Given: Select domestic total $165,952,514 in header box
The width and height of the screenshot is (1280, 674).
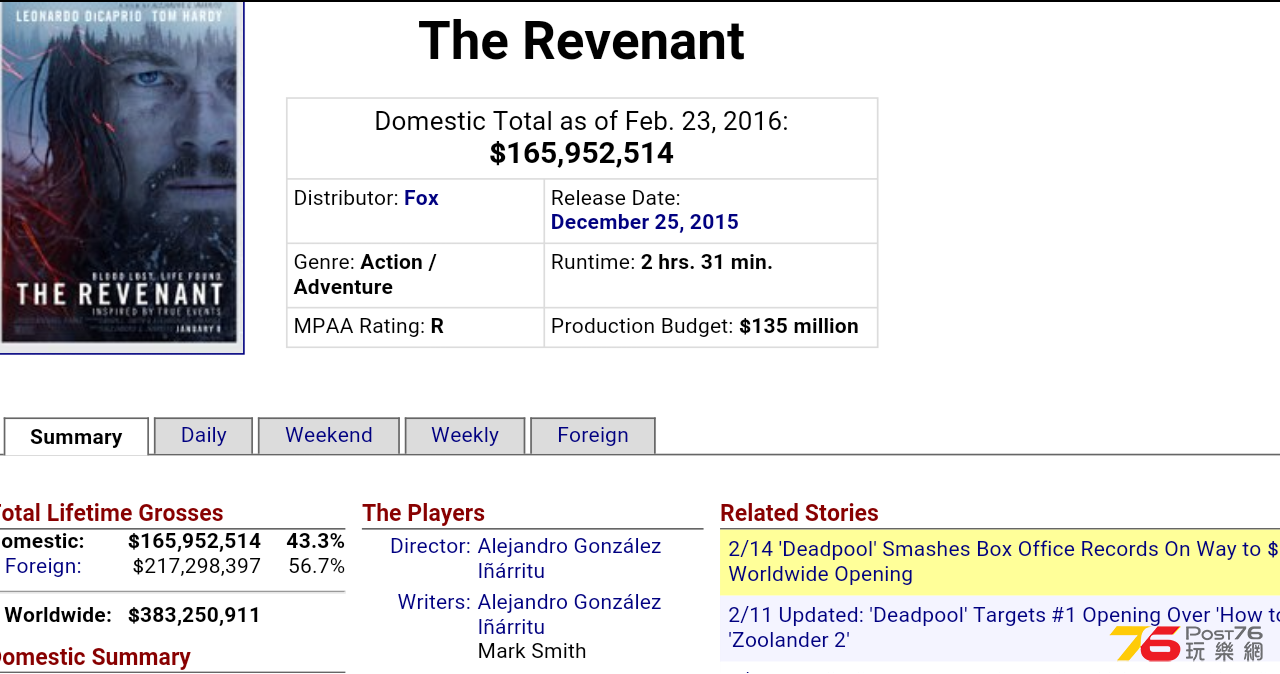Looking at the screenshot, I should pyautogui.click(x=581, y=153).
